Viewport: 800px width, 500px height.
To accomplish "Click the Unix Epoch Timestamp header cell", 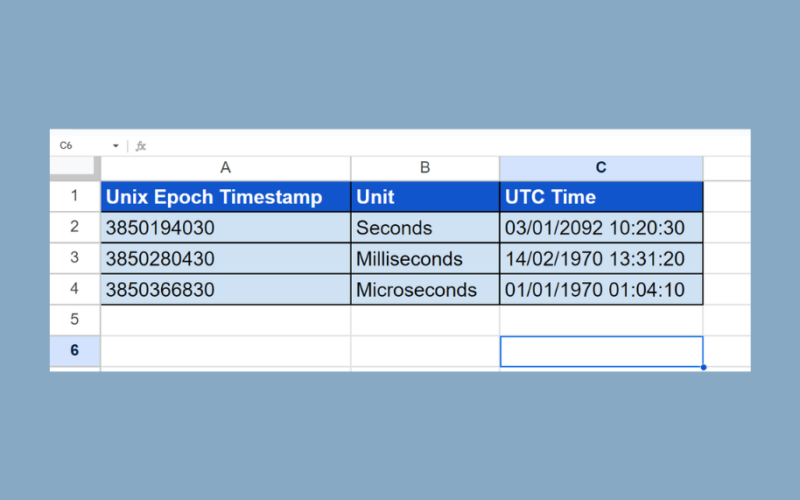I will [x=225, y=197].
